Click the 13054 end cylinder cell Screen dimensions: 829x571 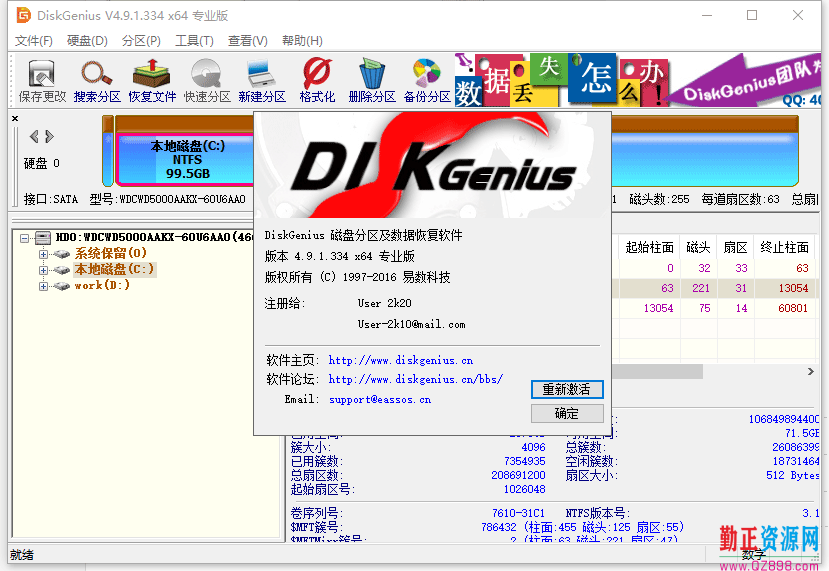(793, 288)
